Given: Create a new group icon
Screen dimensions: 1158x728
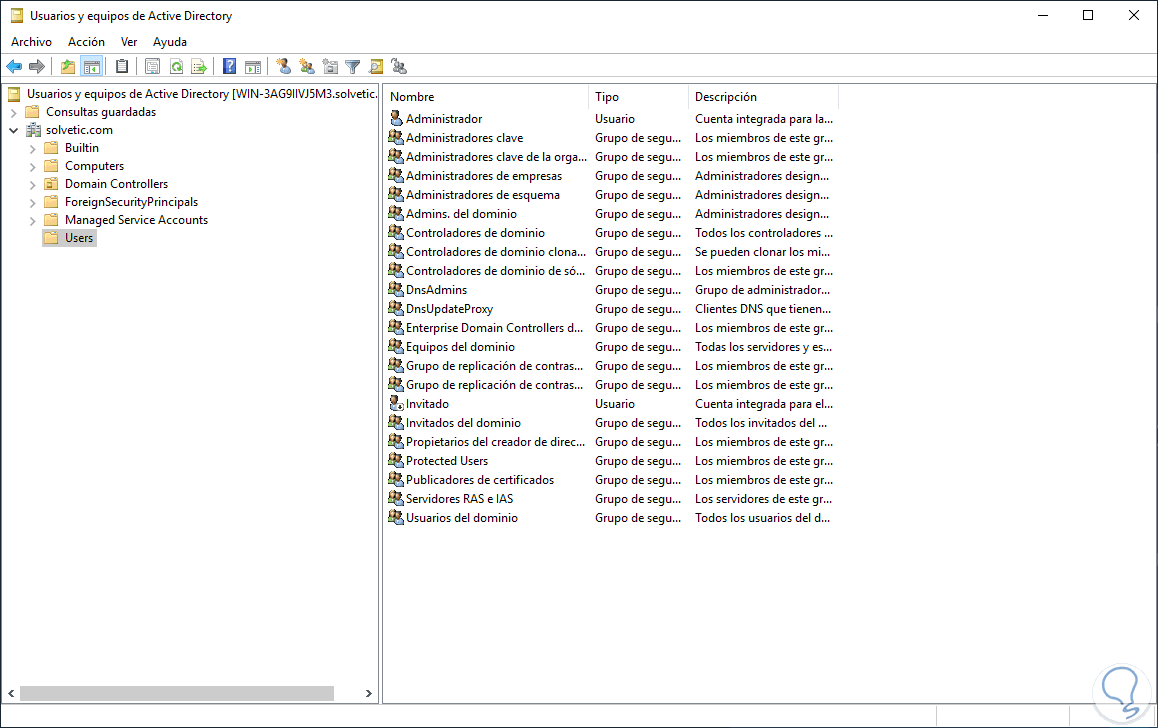Looking at the screenshot, I should coord(307,66).
